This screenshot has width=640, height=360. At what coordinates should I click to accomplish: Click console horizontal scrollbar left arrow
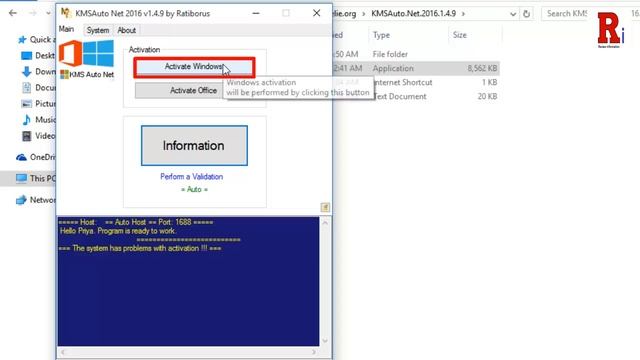click(62, 352)
